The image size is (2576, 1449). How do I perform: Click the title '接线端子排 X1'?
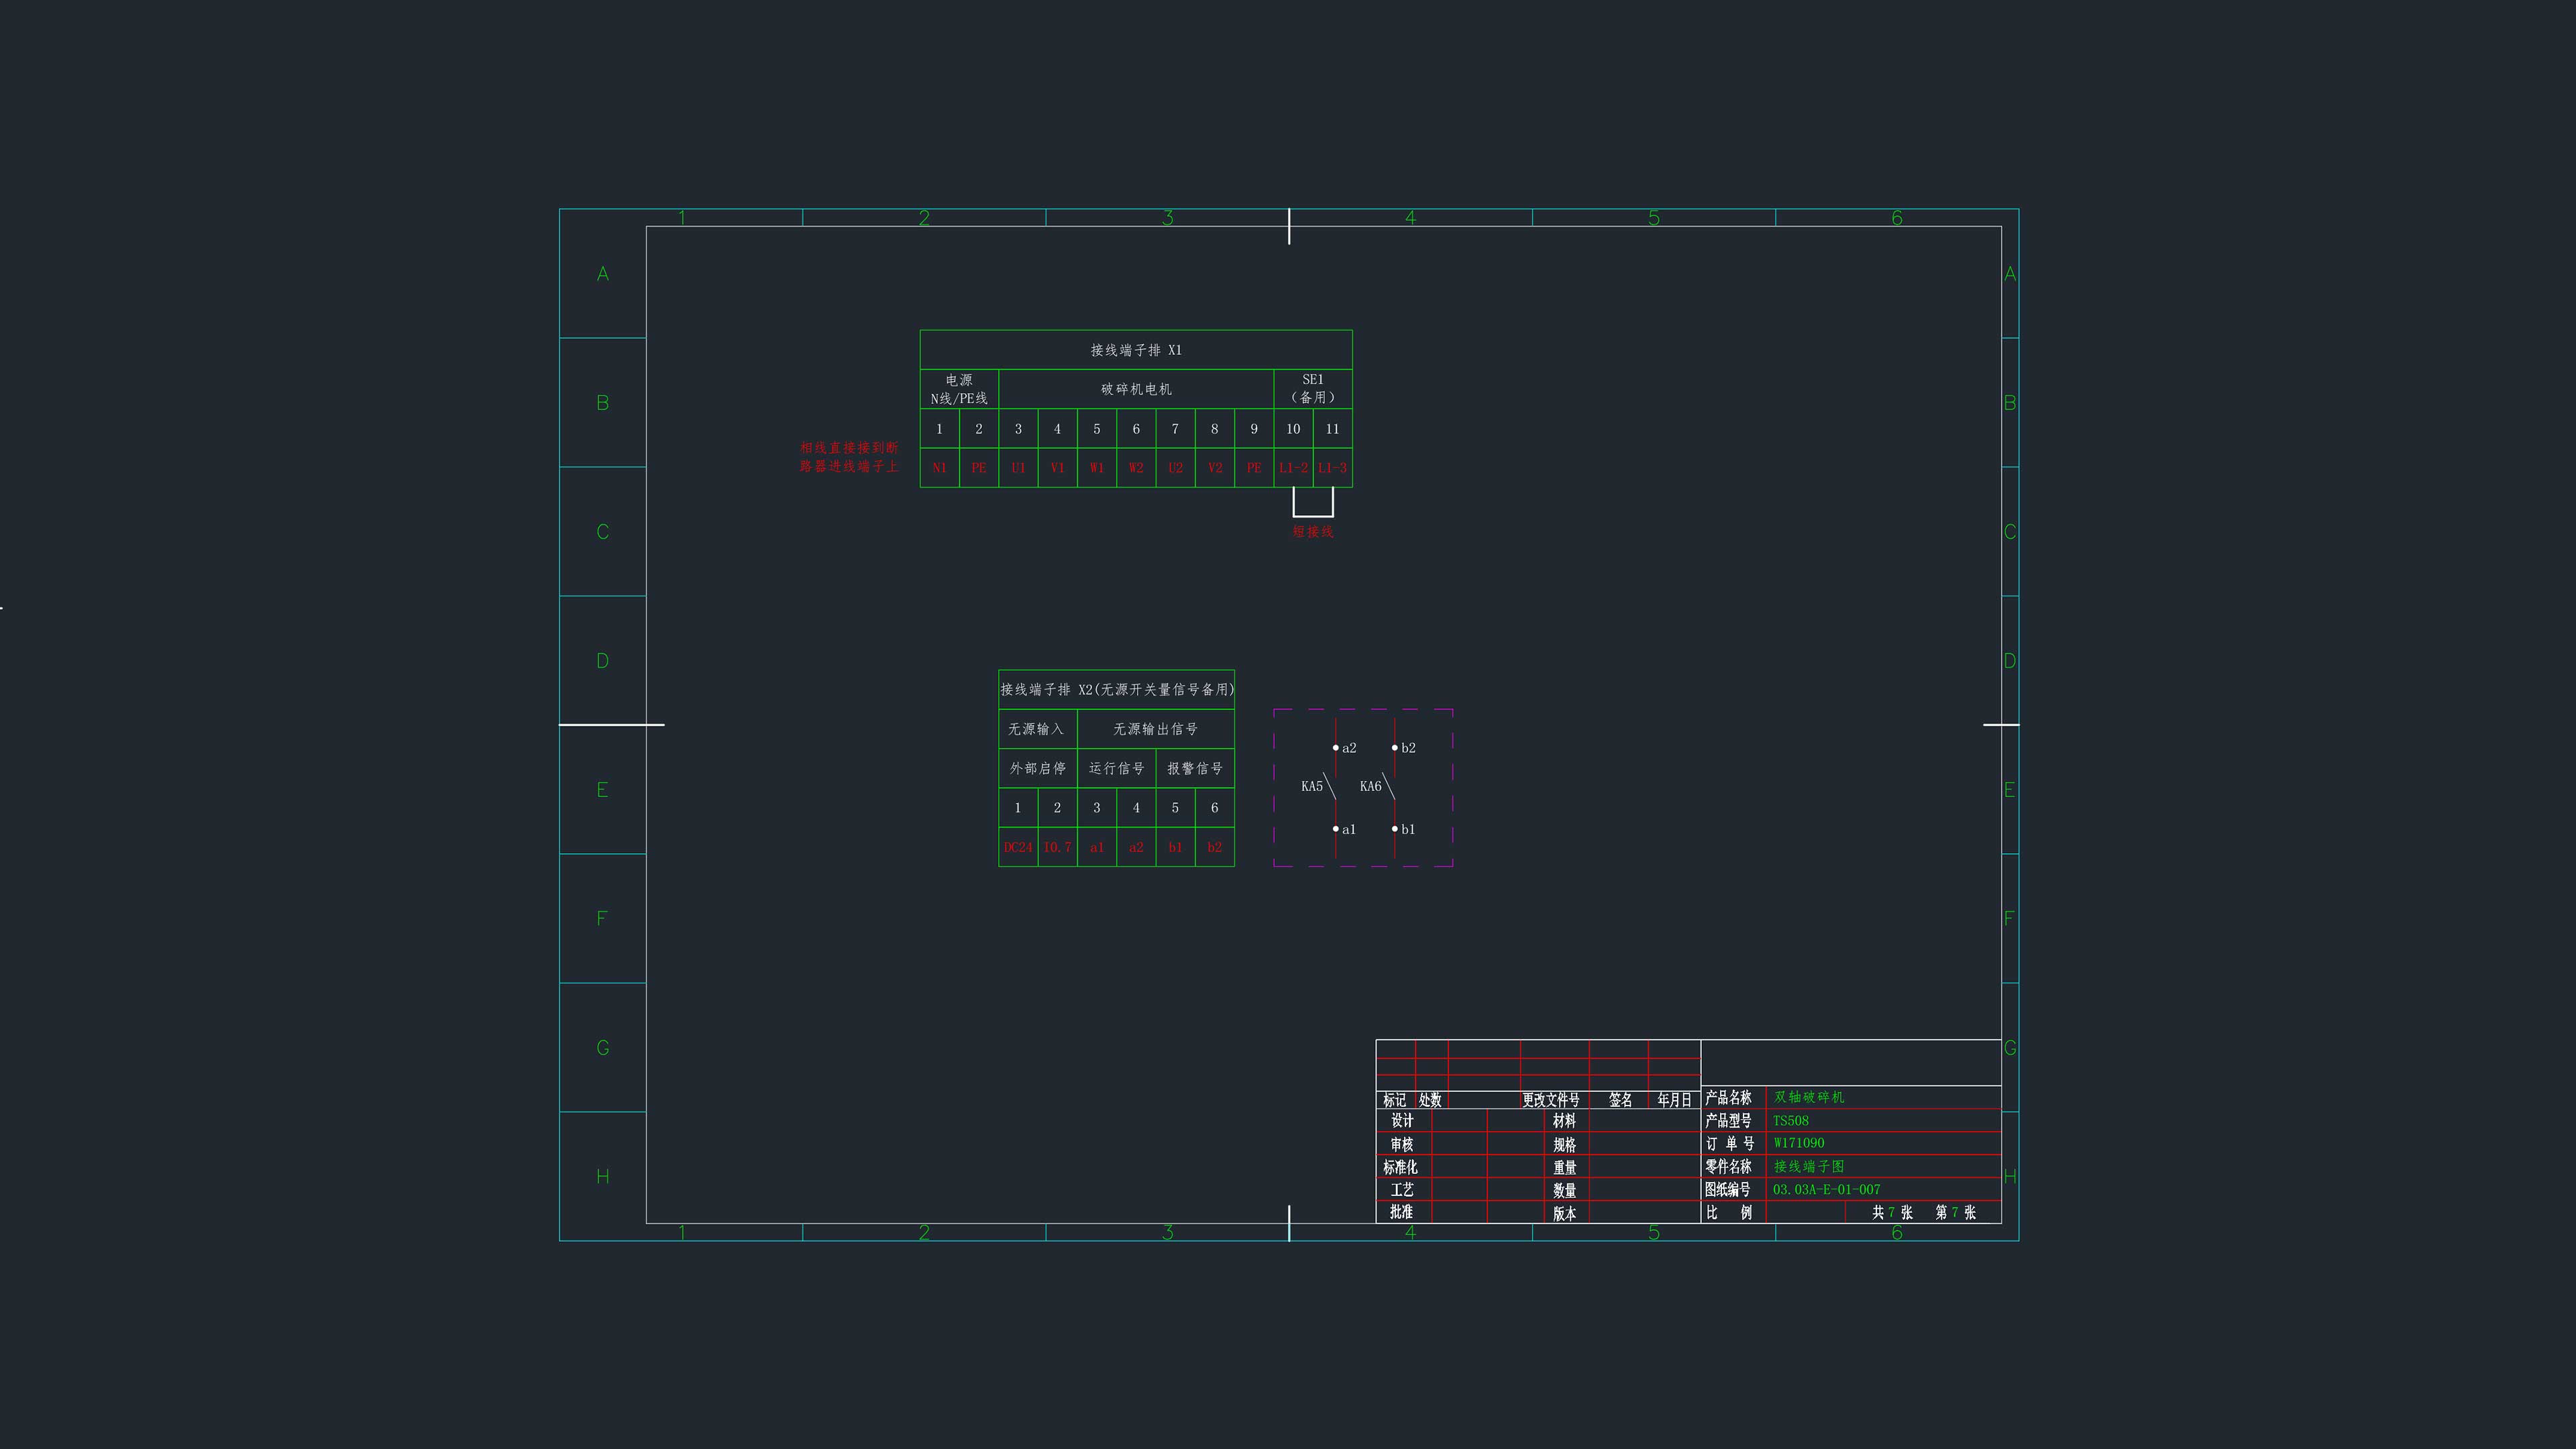(x=1136, y=350)
